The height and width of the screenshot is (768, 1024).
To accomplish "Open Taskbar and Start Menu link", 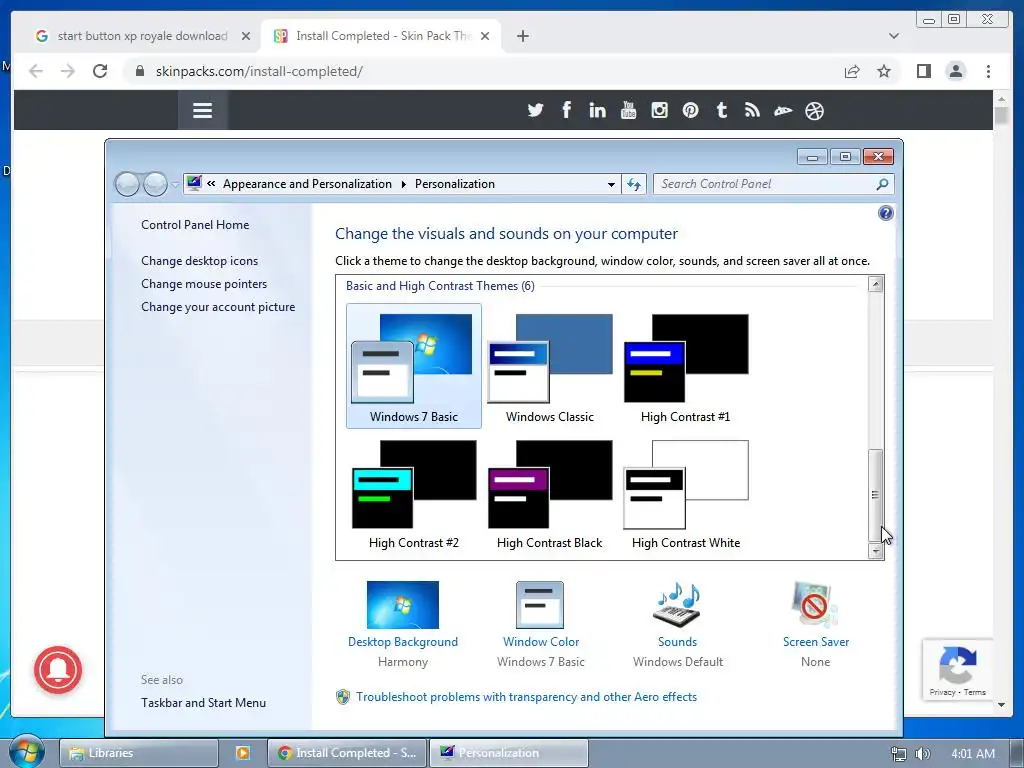I will coord(203,703).
